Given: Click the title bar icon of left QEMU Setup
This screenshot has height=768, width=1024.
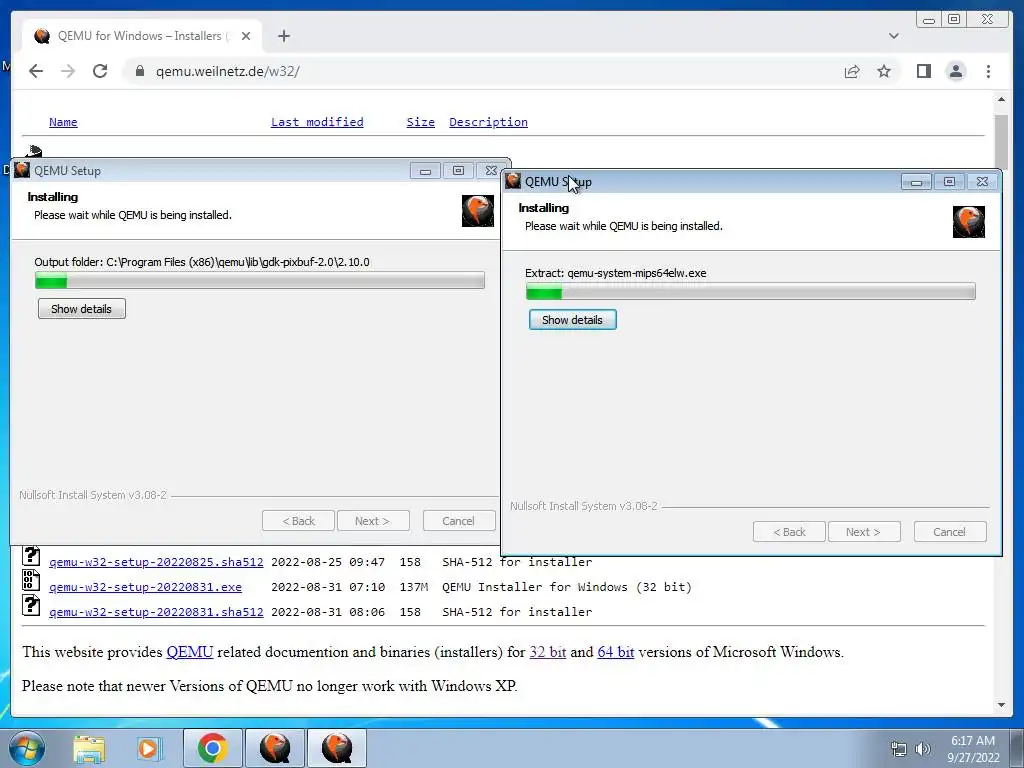Looking at the screenshot, I should [x=22, y=170].
